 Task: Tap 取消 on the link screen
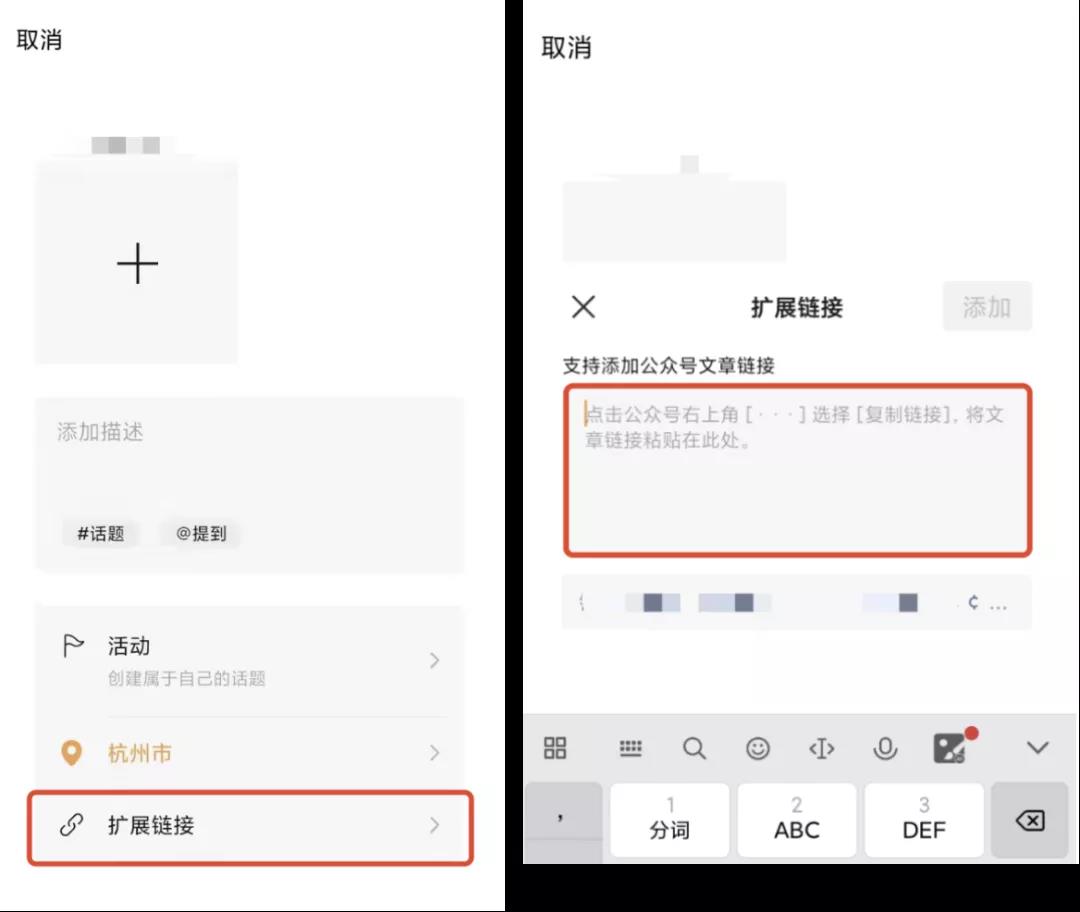566,47
